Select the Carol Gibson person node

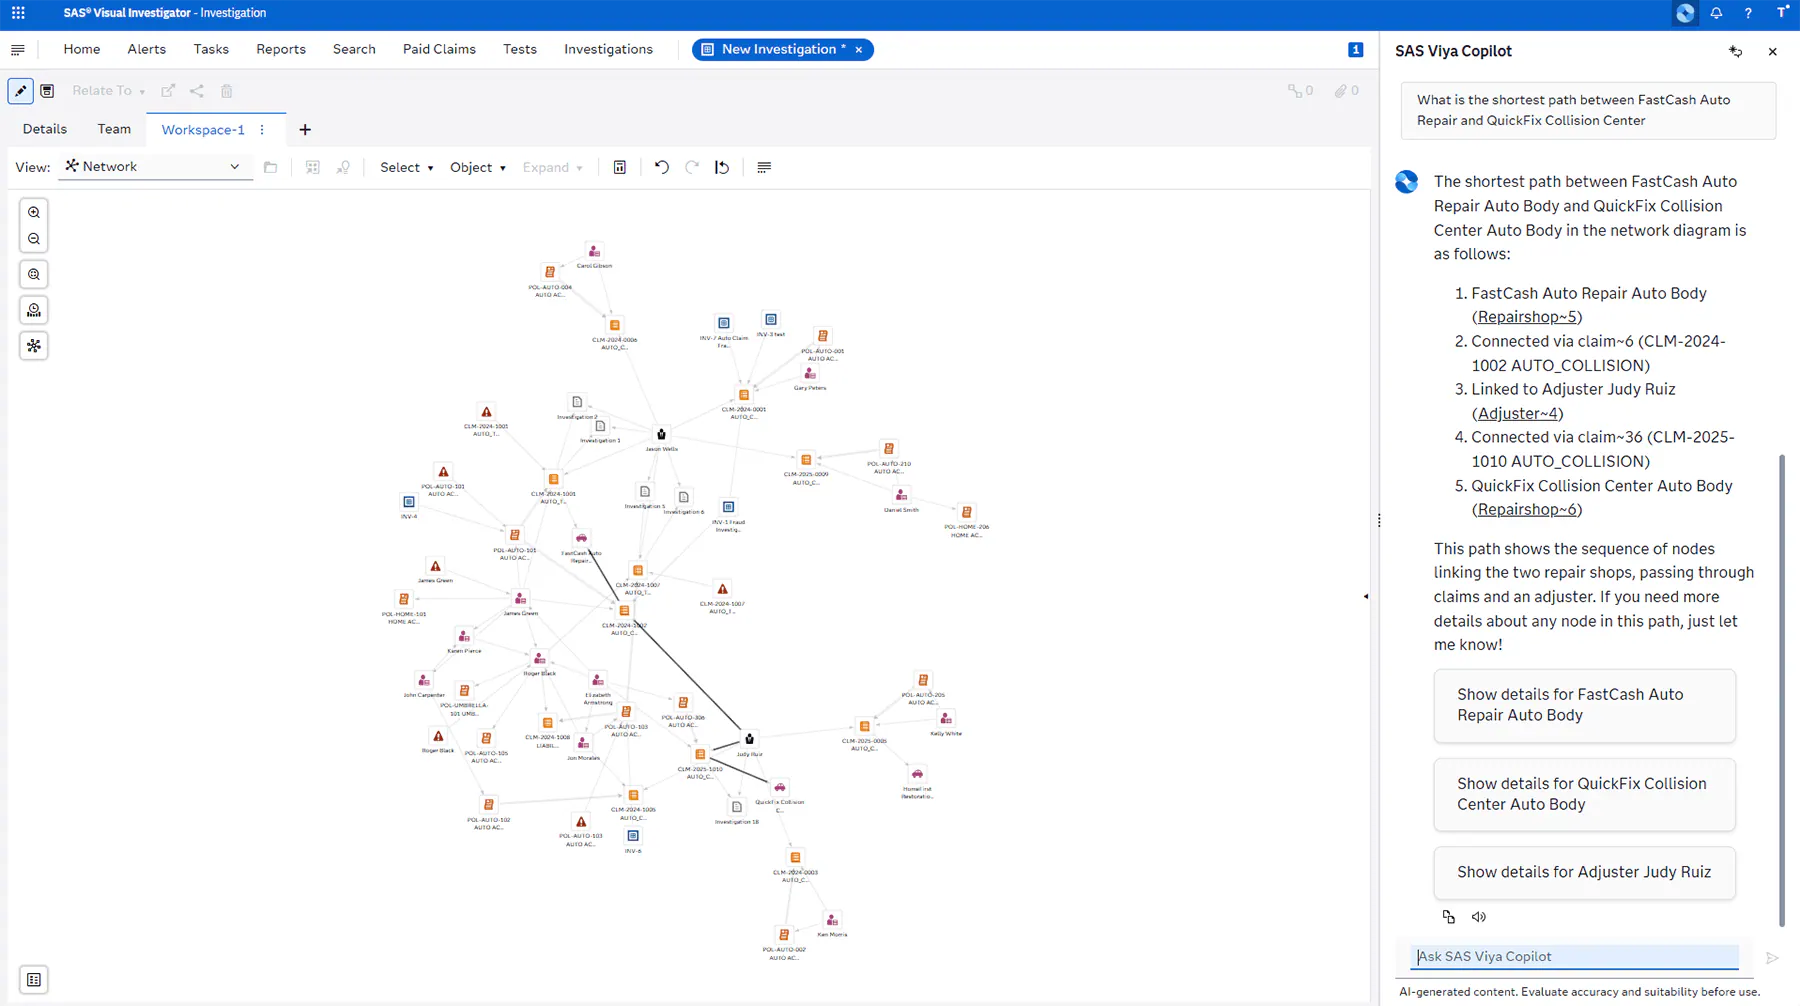594,251
